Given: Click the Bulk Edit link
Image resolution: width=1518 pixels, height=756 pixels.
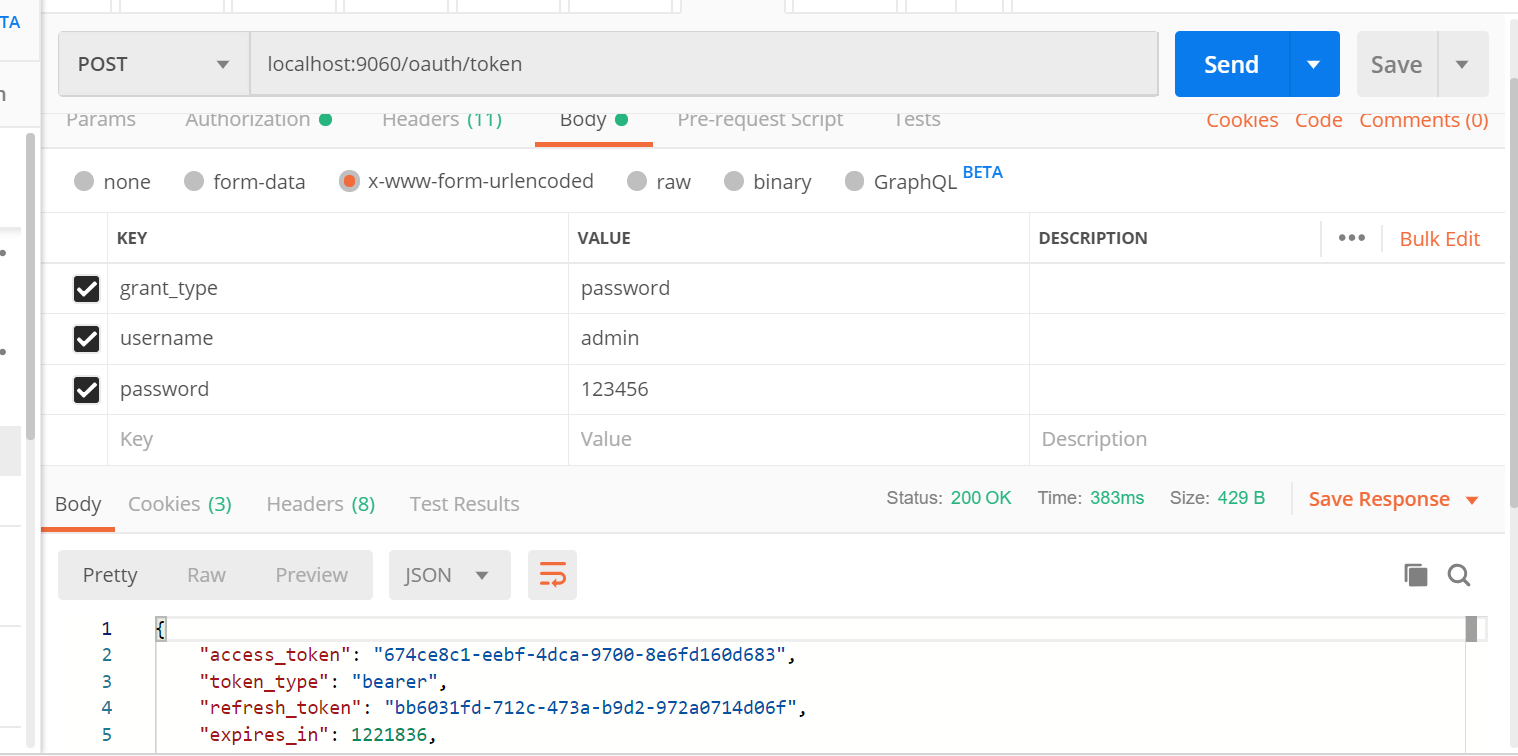Looking at the screenshot, I should [1440, 239].
